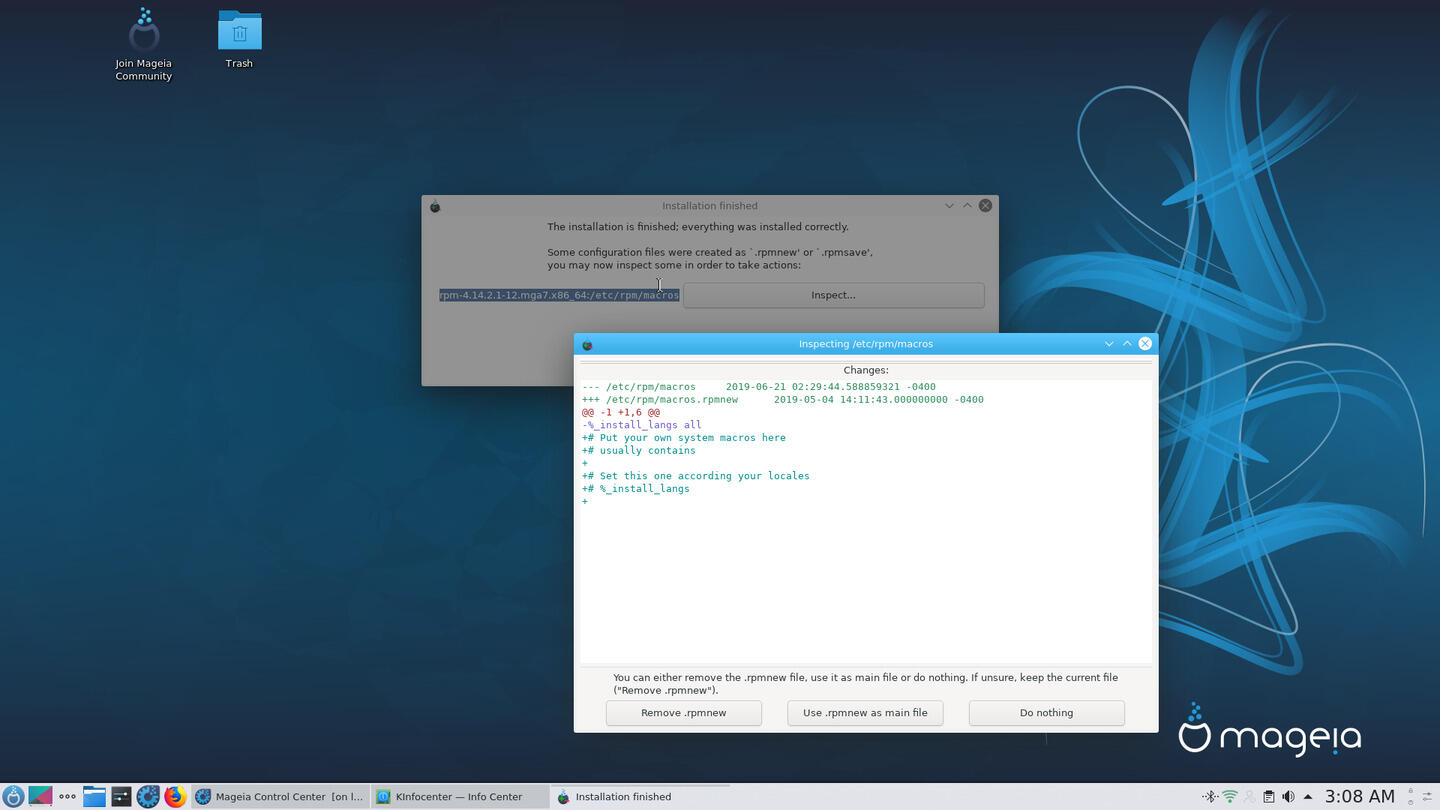The width and height of the screenshot is (1440, 810).
Task: Close the Installation finished window
Action: point(985,206)
